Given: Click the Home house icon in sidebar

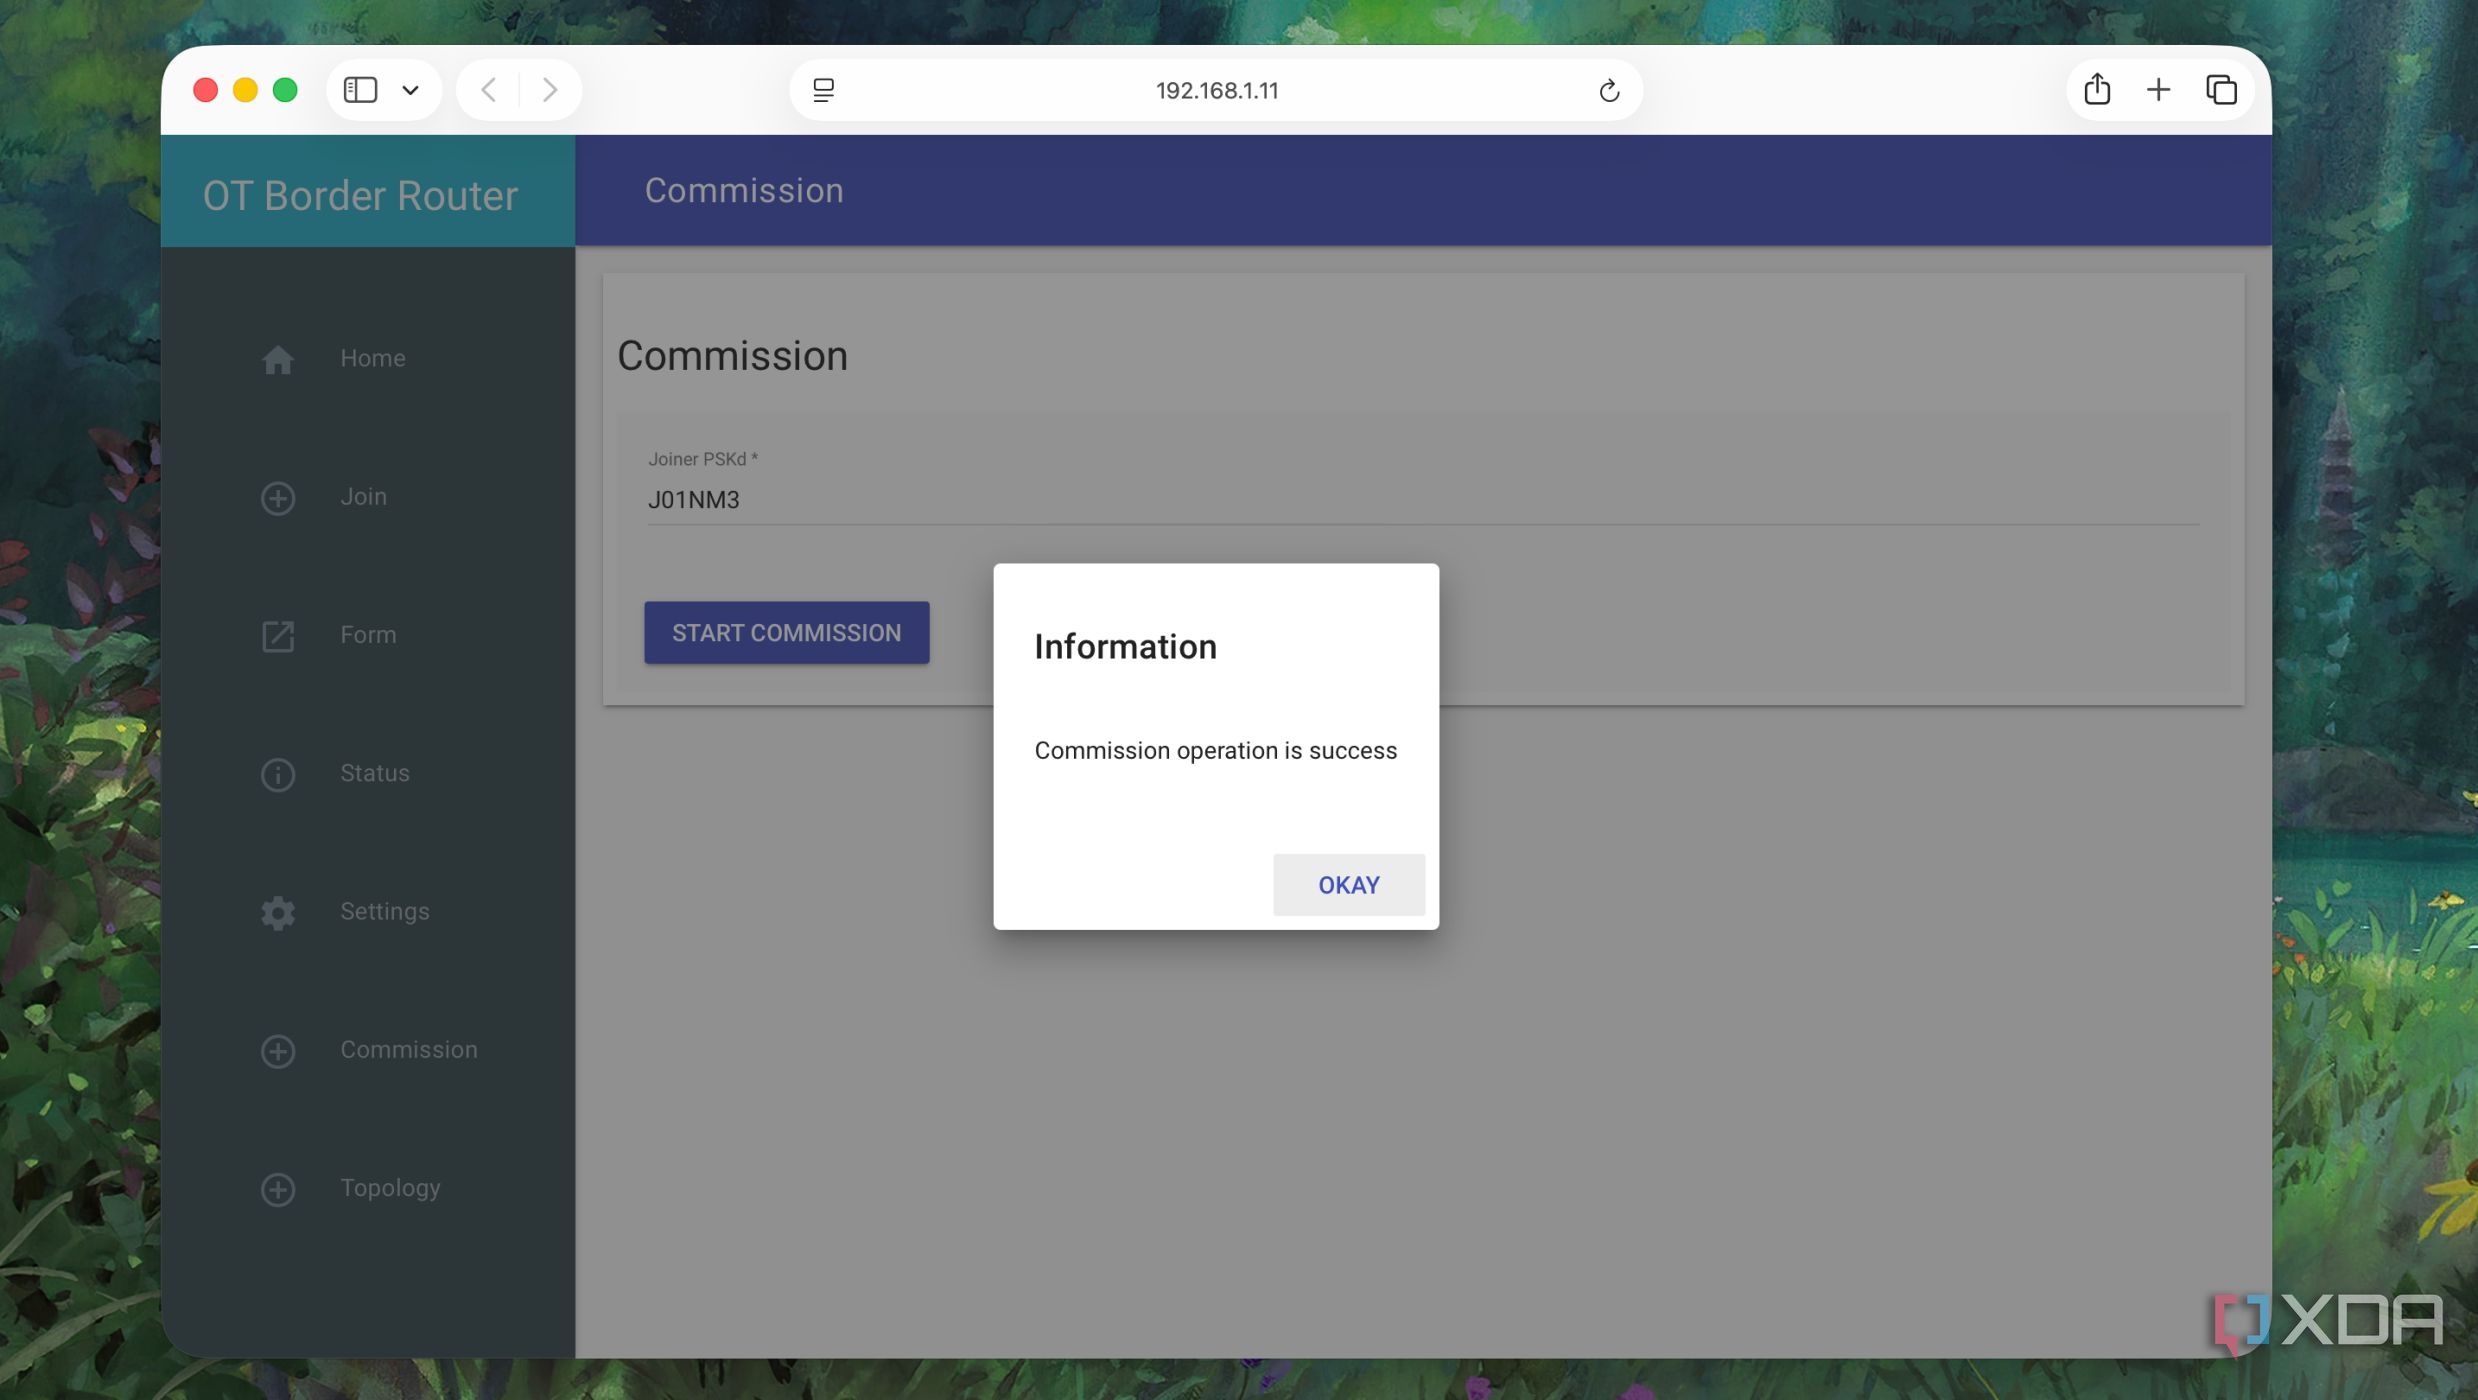Looking at the screenshot, I should click(x=278, y=359).
